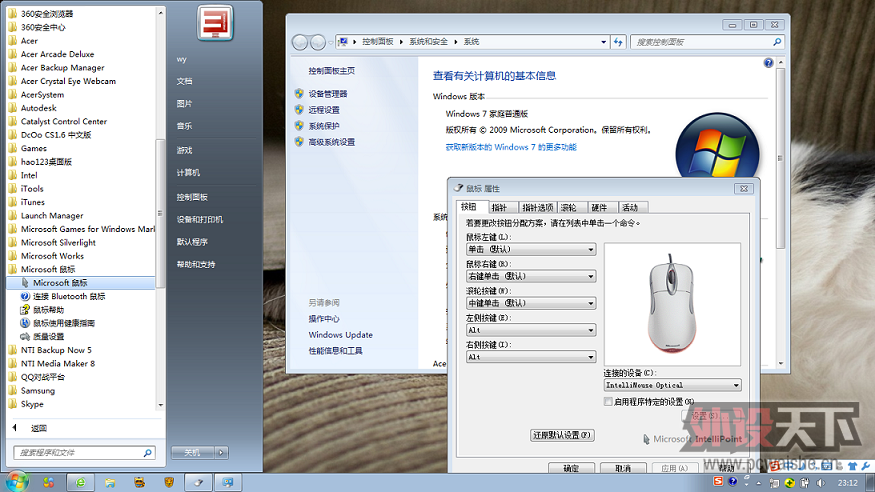Open 左侧按键 Alt dropdown
This screenshot has height=492, width=875.
pyautogui.click(x=531, y=330)
